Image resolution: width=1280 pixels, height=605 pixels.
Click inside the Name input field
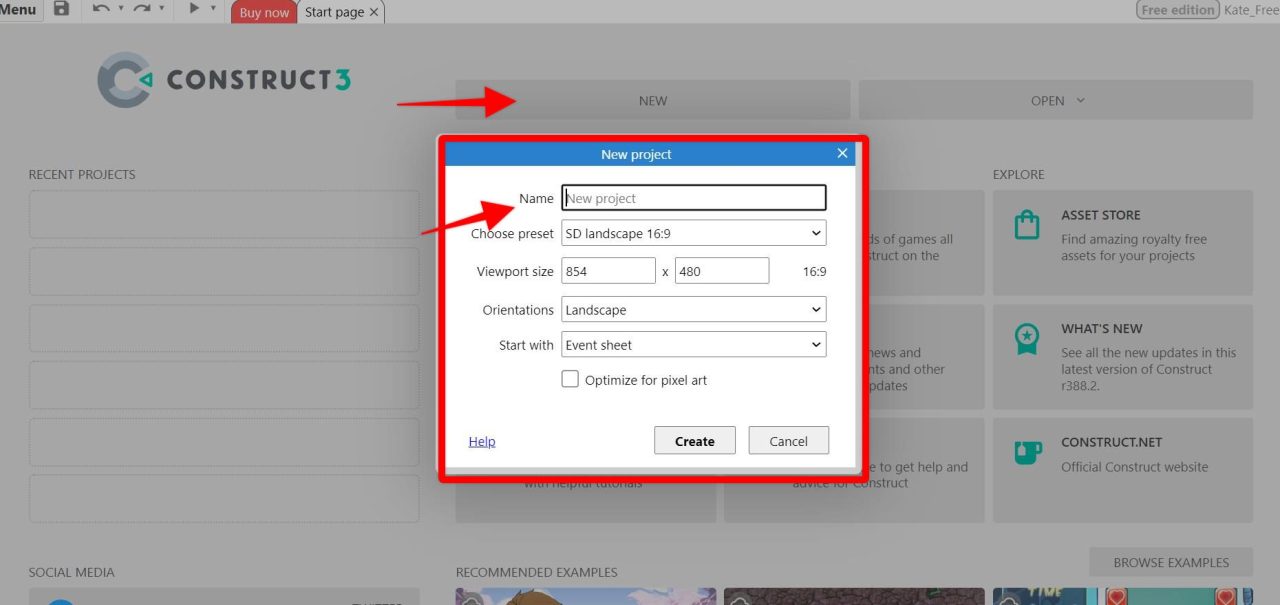pos(693,197)
